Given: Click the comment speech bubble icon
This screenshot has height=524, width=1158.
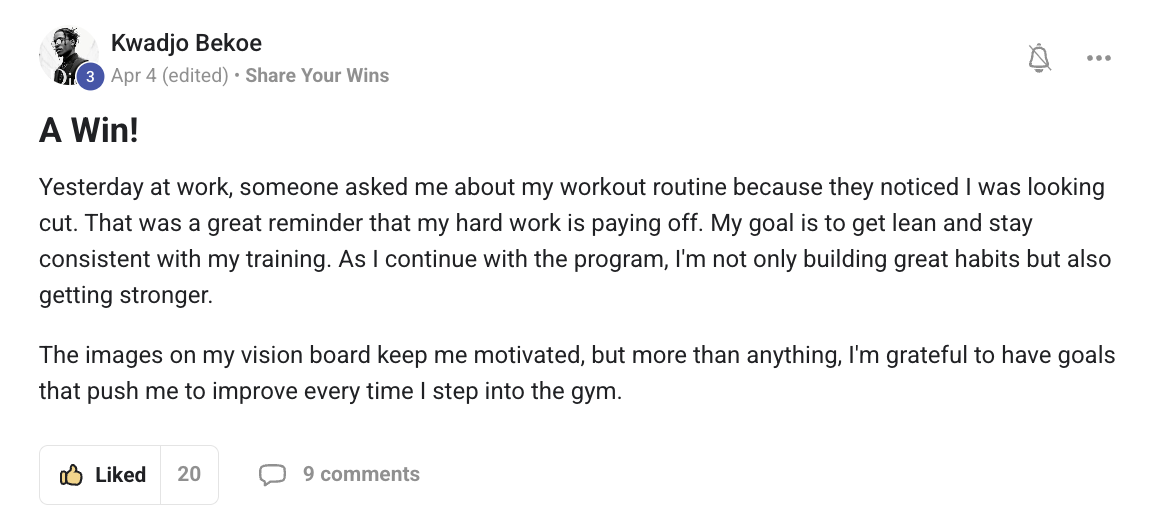Looking at the screenshot, I should [x=272, y=475].
